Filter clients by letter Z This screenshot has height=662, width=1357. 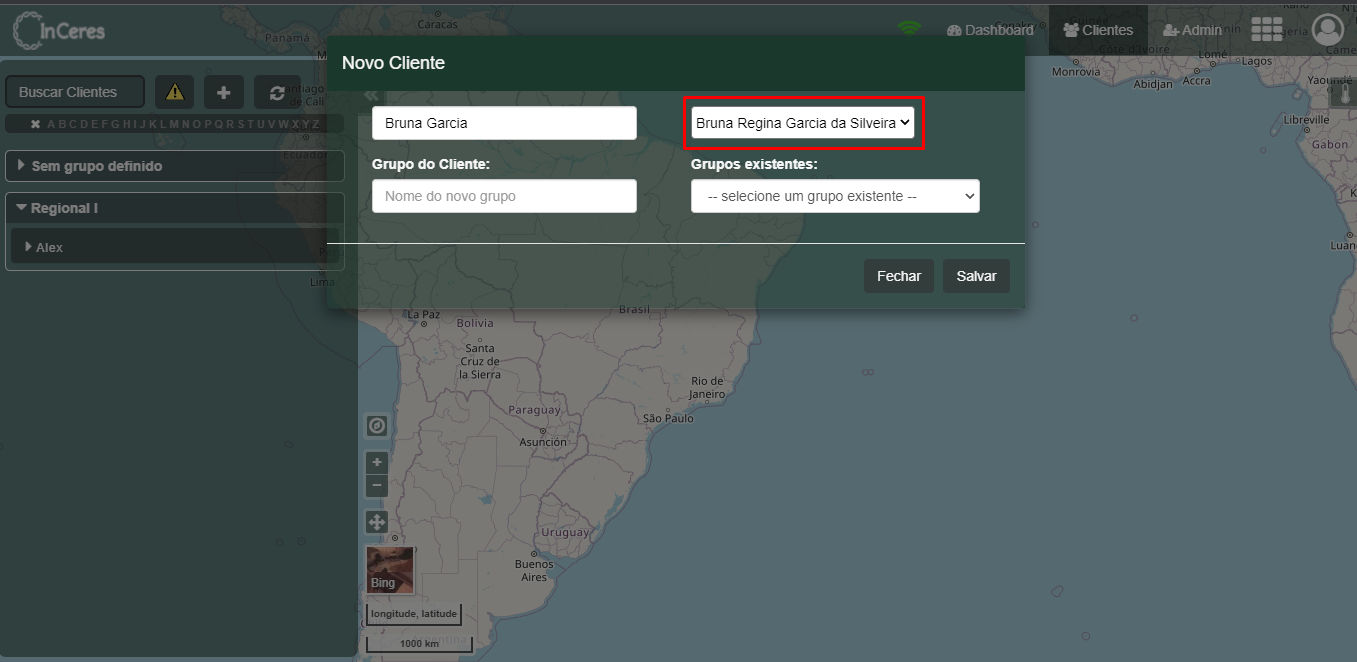point(316,124)
